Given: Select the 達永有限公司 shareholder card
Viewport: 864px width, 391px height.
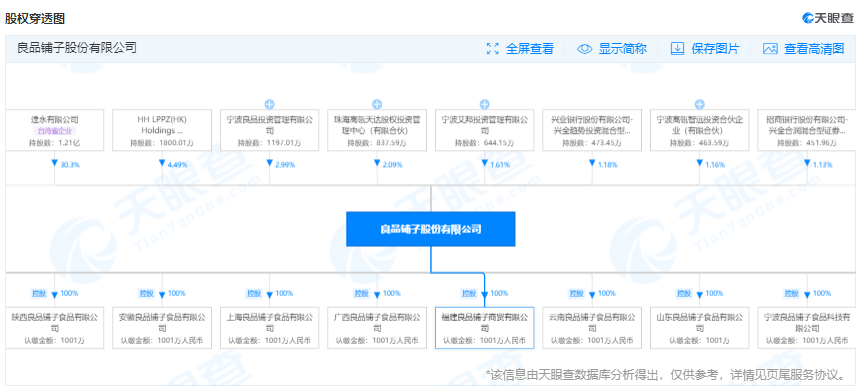Looking at the screenshot, I should [x=55, y=130].
